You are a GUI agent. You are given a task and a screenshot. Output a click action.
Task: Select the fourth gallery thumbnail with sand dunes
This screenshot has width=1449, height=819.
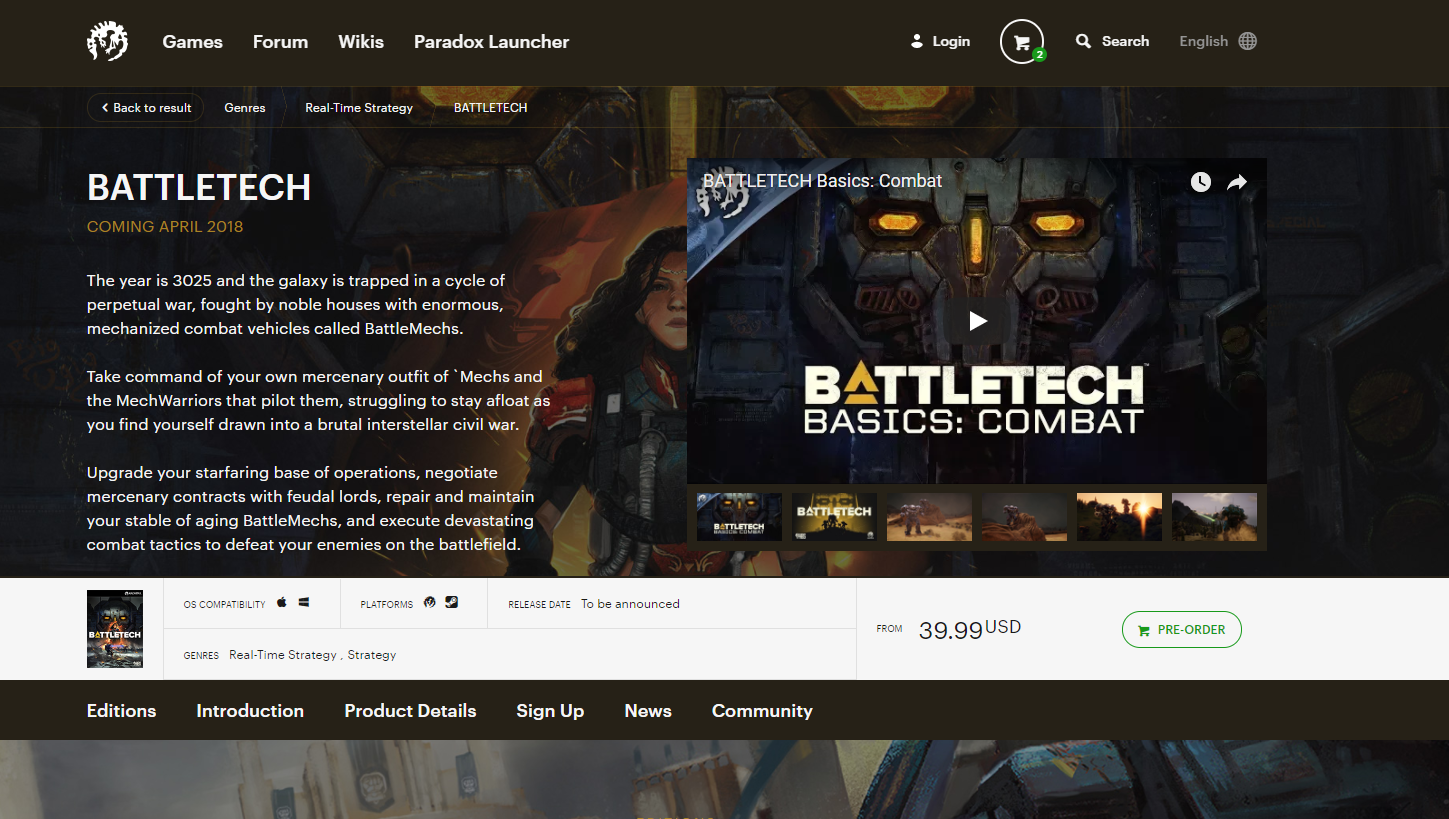[1024, 517]
